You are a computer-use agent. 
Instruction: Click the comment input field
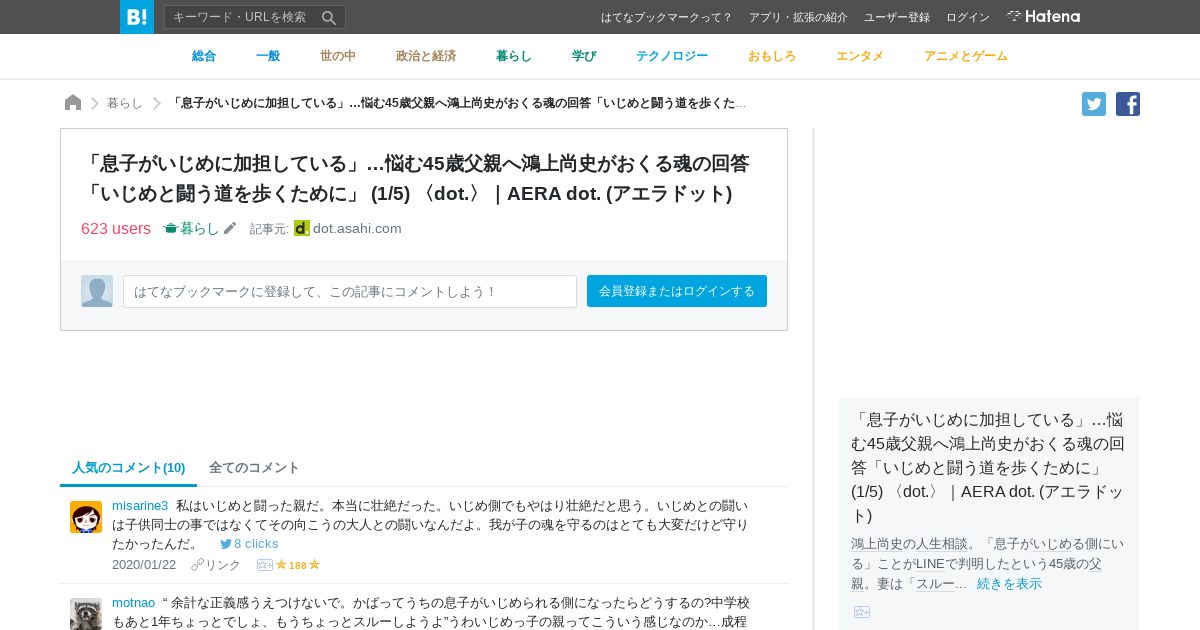[x=350, y=291]
